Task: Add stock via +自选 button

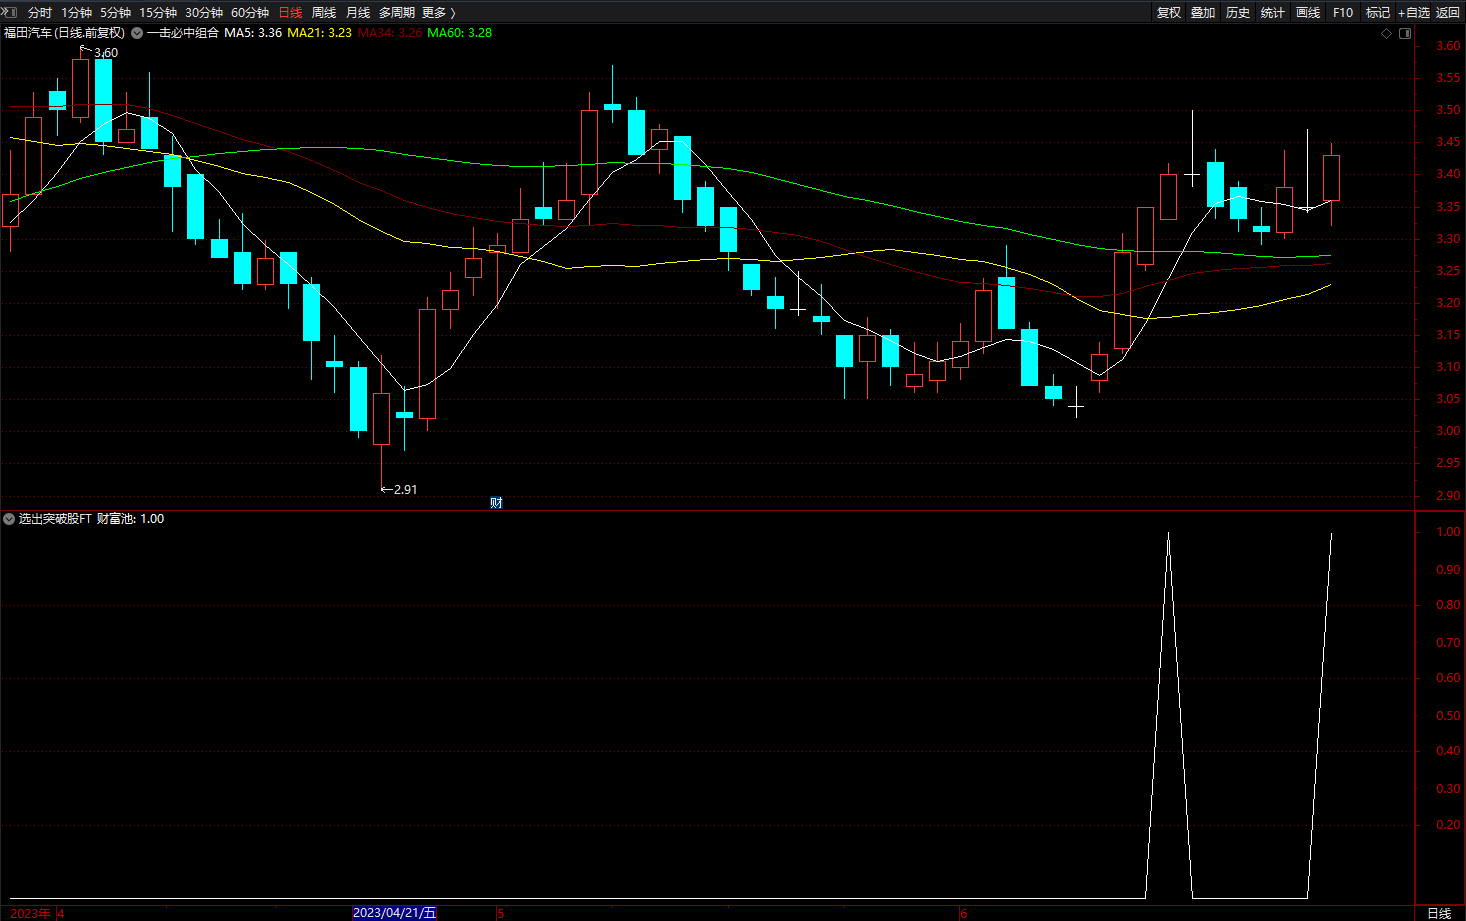Action: pyautogui.click(x=1414, y=13)
